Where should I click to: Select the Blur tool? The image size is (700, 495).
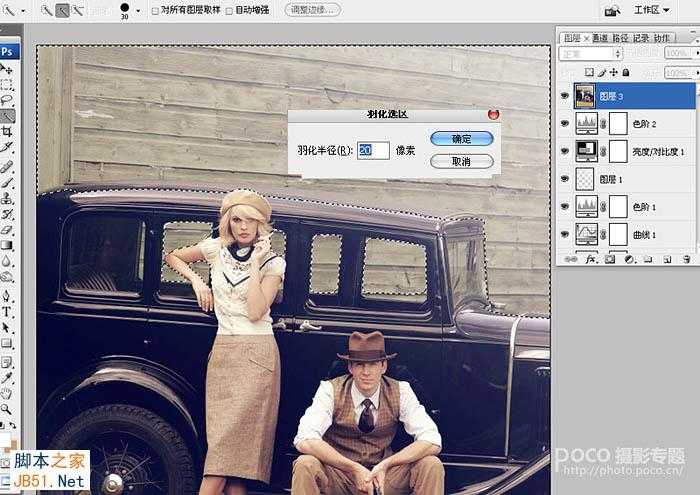(x=7, y=261)
